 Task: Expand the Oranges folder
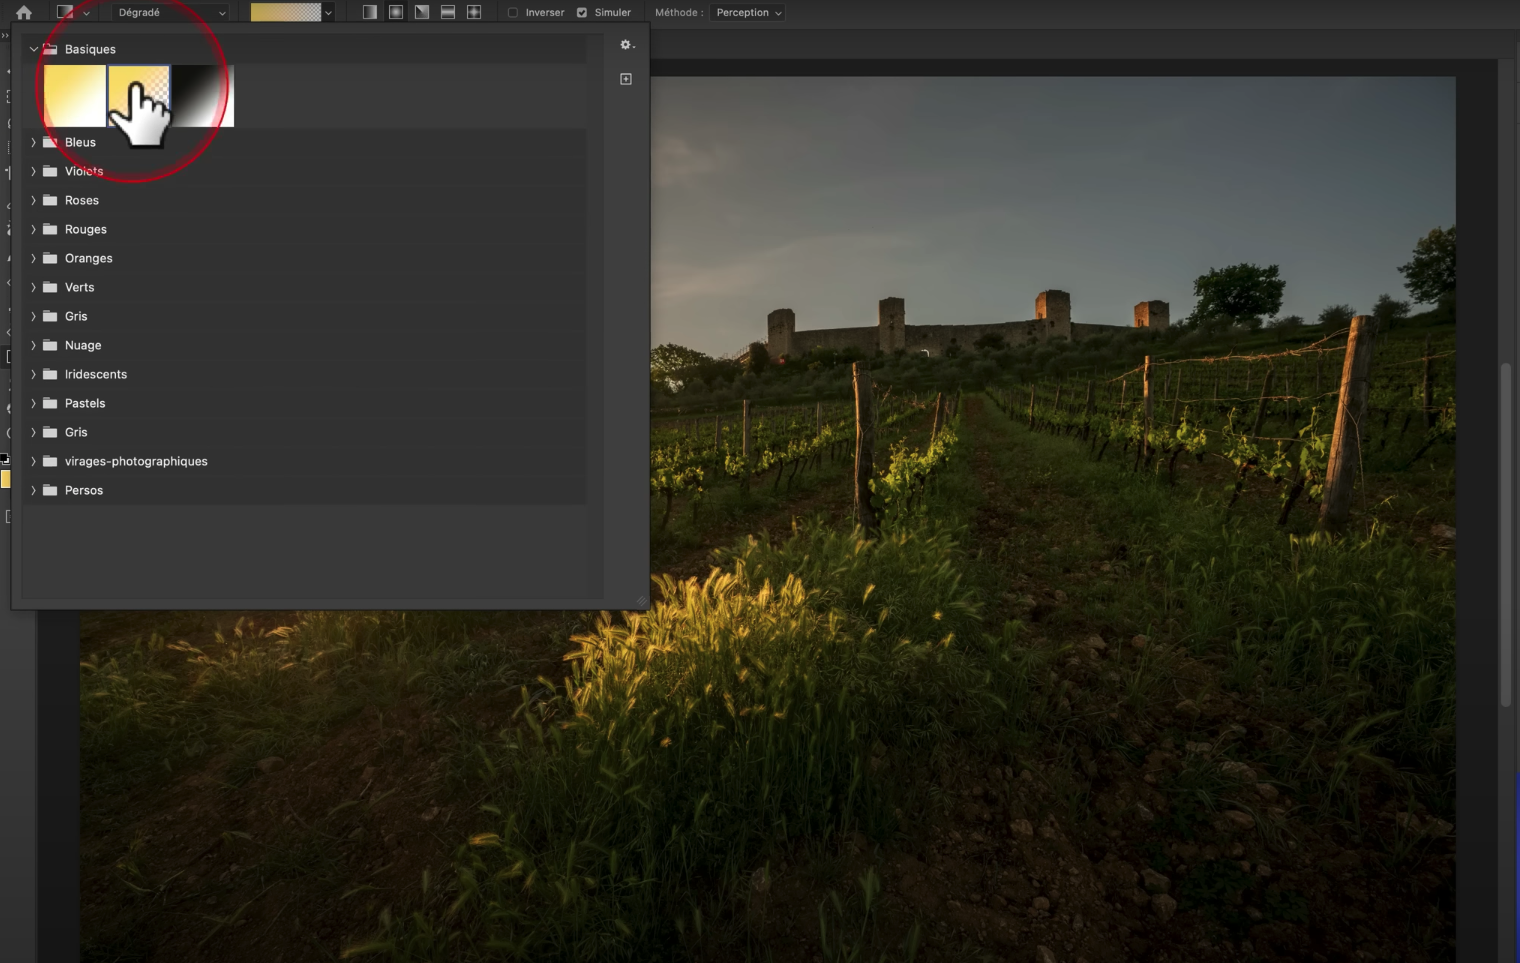coord(34,259)
